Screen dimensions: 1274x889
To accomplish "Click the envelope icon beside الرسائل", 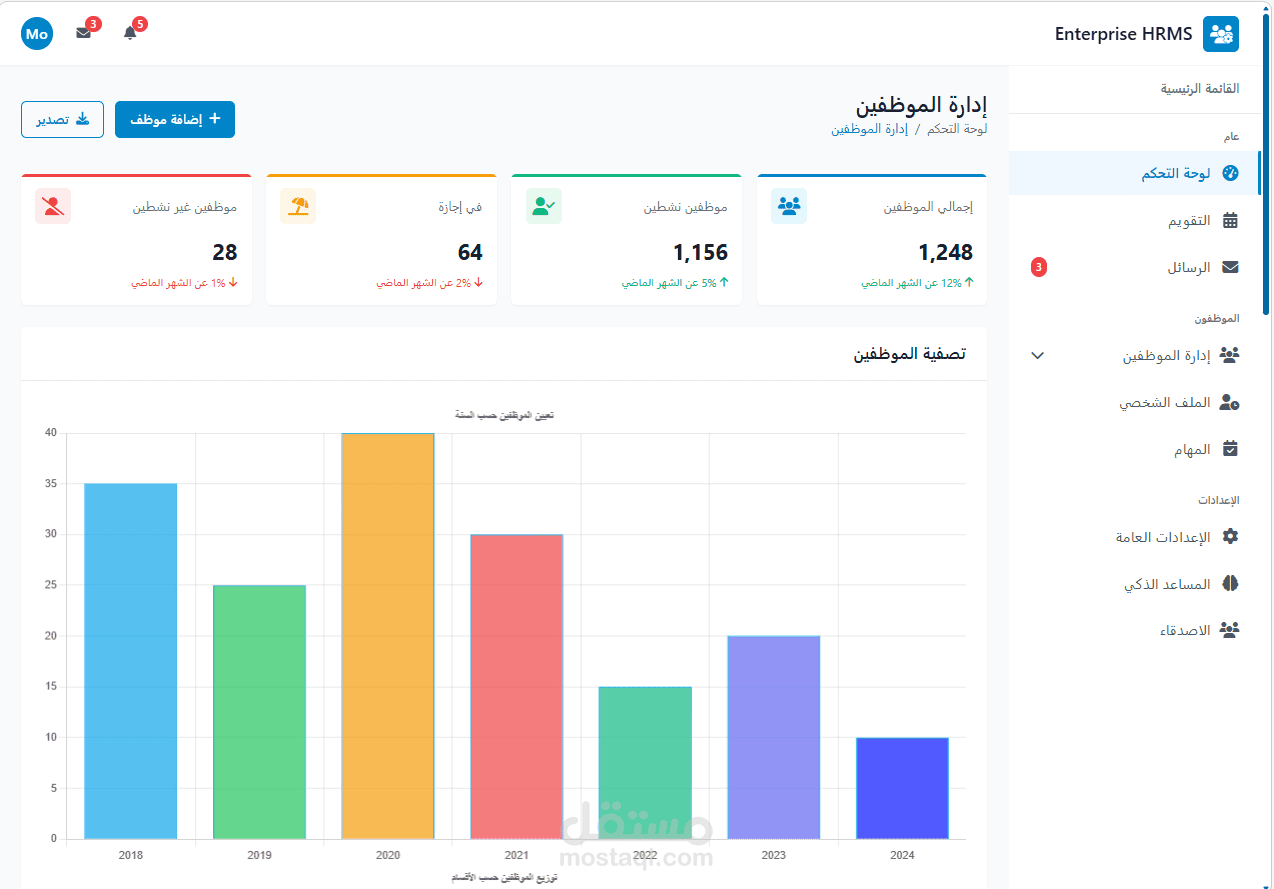I will (x=1231, y=267).
